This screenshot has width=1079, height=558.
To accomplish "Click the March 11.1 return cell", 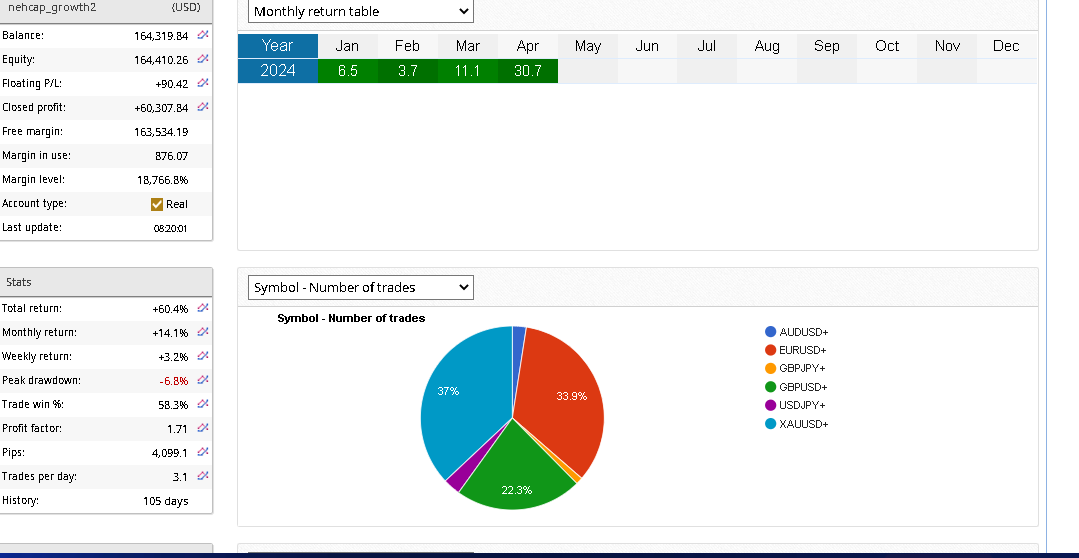I will pos(467,71).
